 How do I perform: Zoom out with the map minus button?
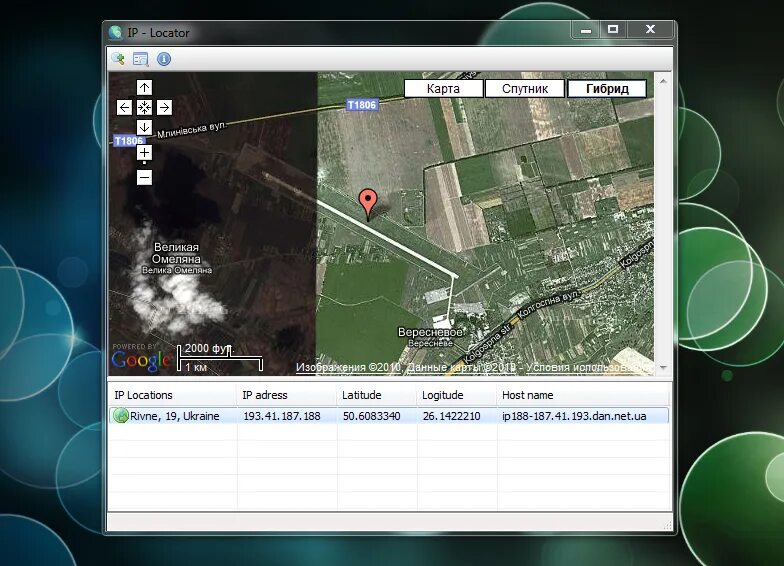click(144, 177)
